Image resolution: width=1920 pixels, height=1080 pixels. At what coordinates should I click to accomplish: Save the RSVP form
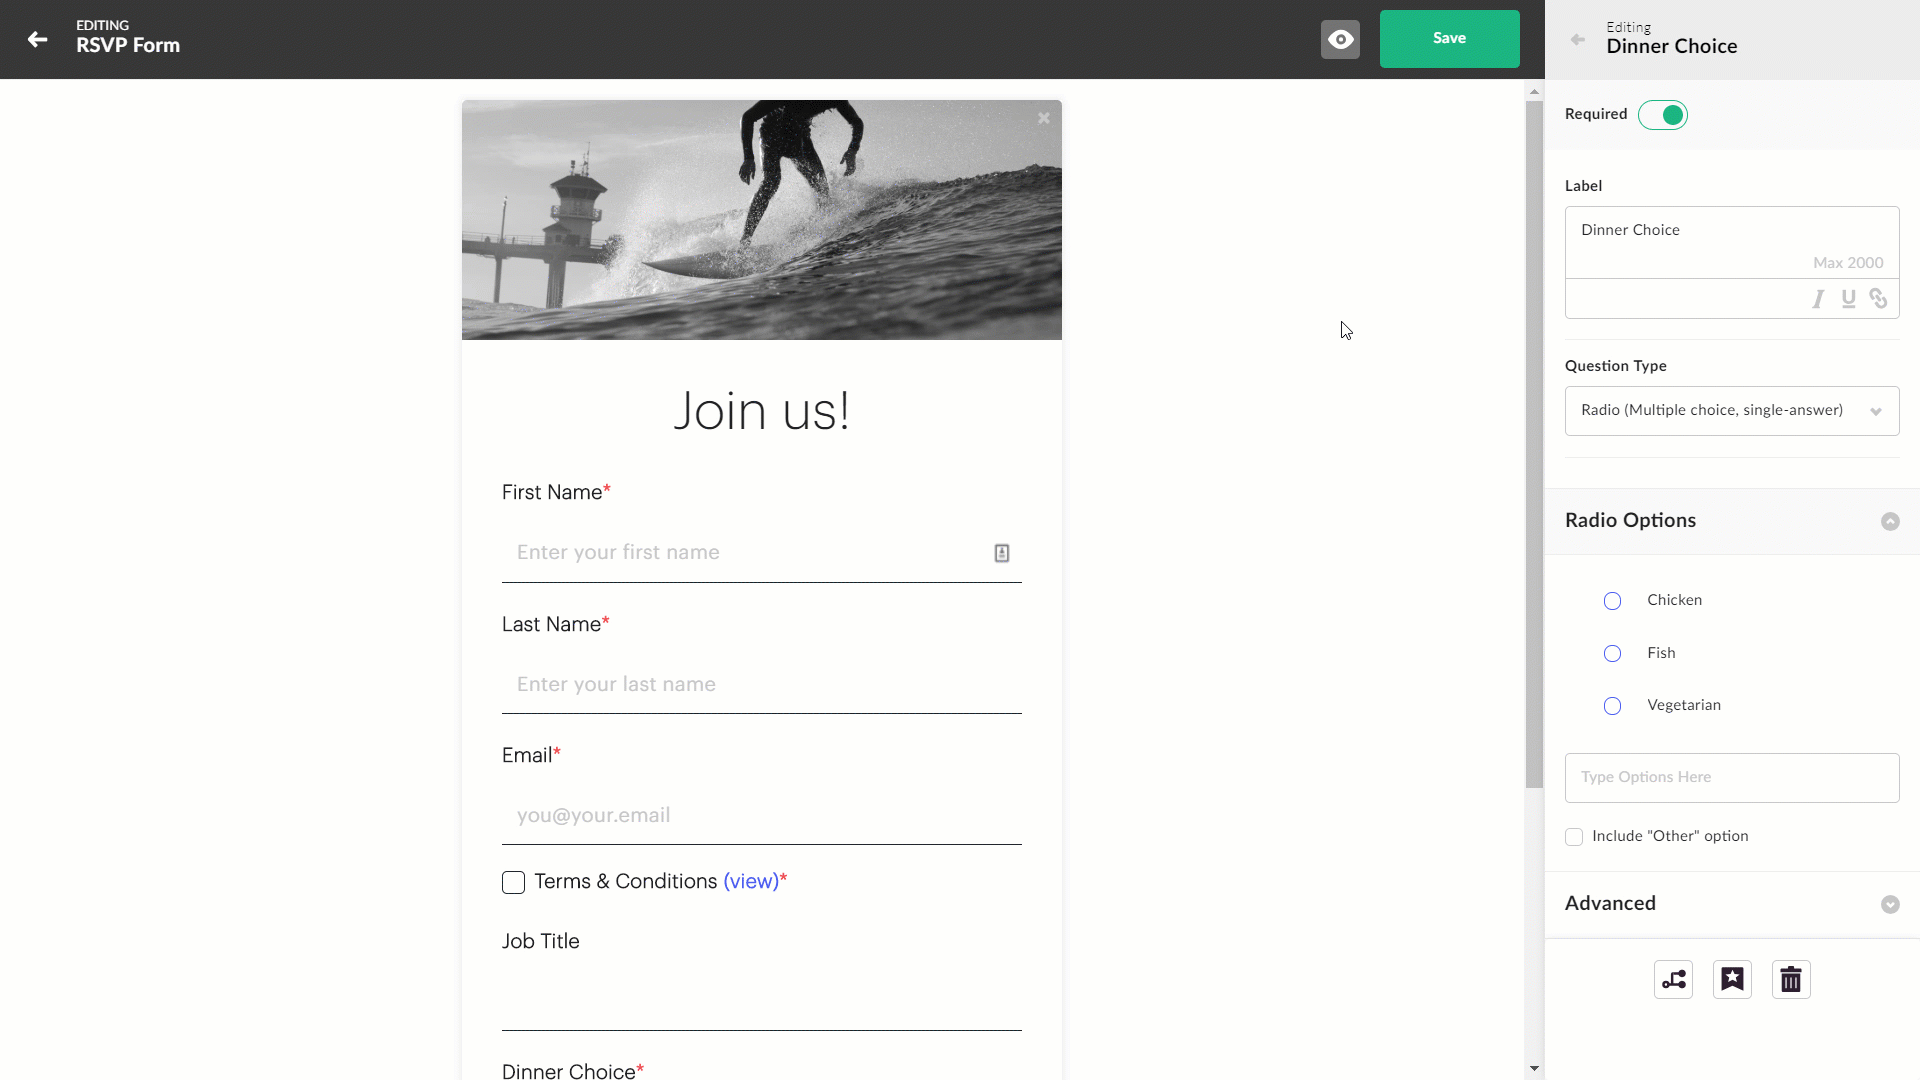[1449, 39]
